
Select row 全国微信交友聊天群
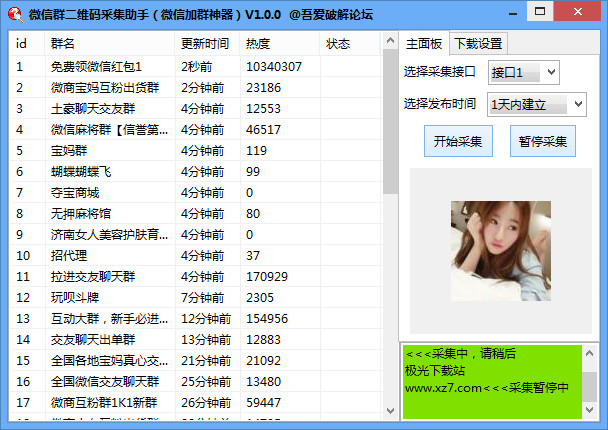coord(195,382)
